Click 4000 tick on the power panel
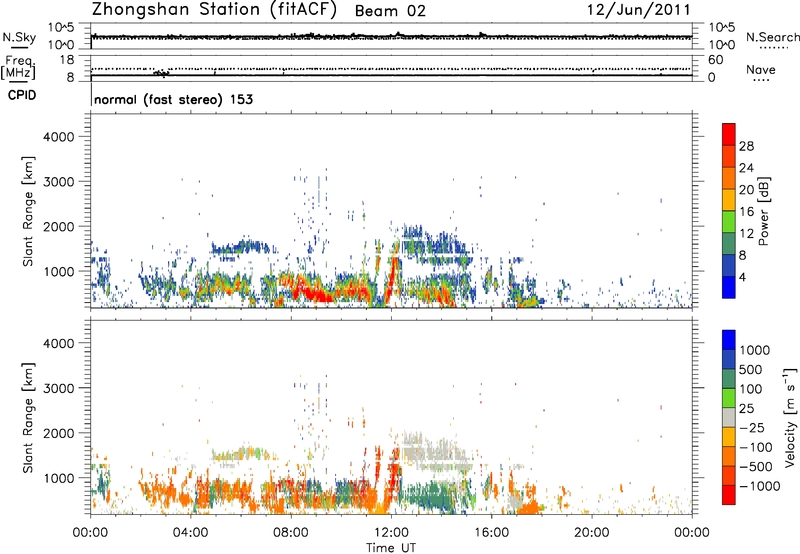800x554 pixels. tap(58, 137)
